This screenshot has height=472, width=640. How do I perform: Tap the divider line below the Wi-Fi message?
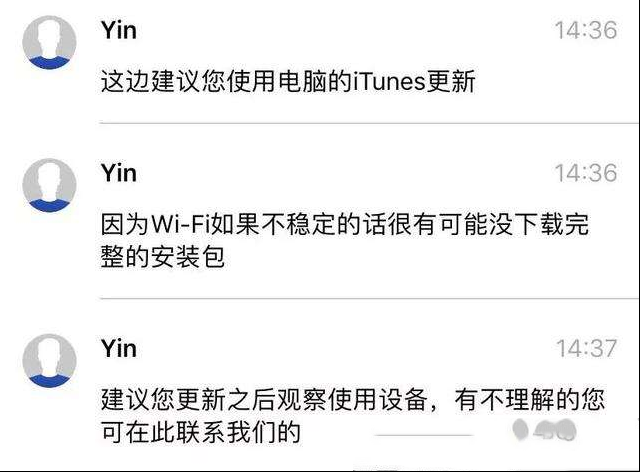coord(369,298)
